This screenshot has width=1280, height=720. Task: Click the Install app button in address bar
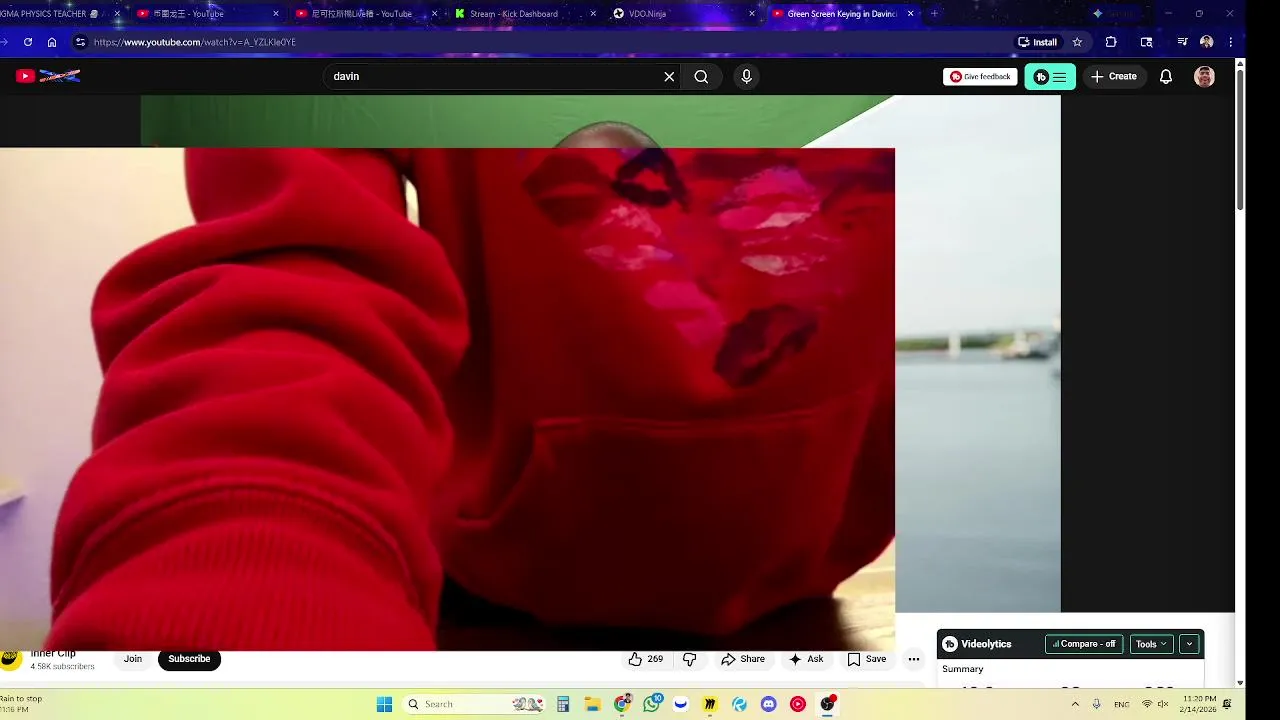click(1037, 42)
